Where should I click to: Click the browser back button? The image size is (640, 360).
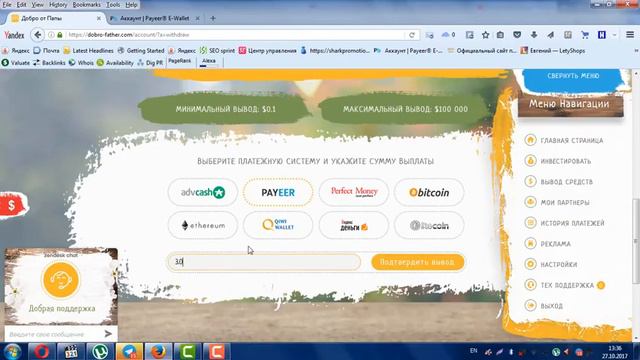38,35
